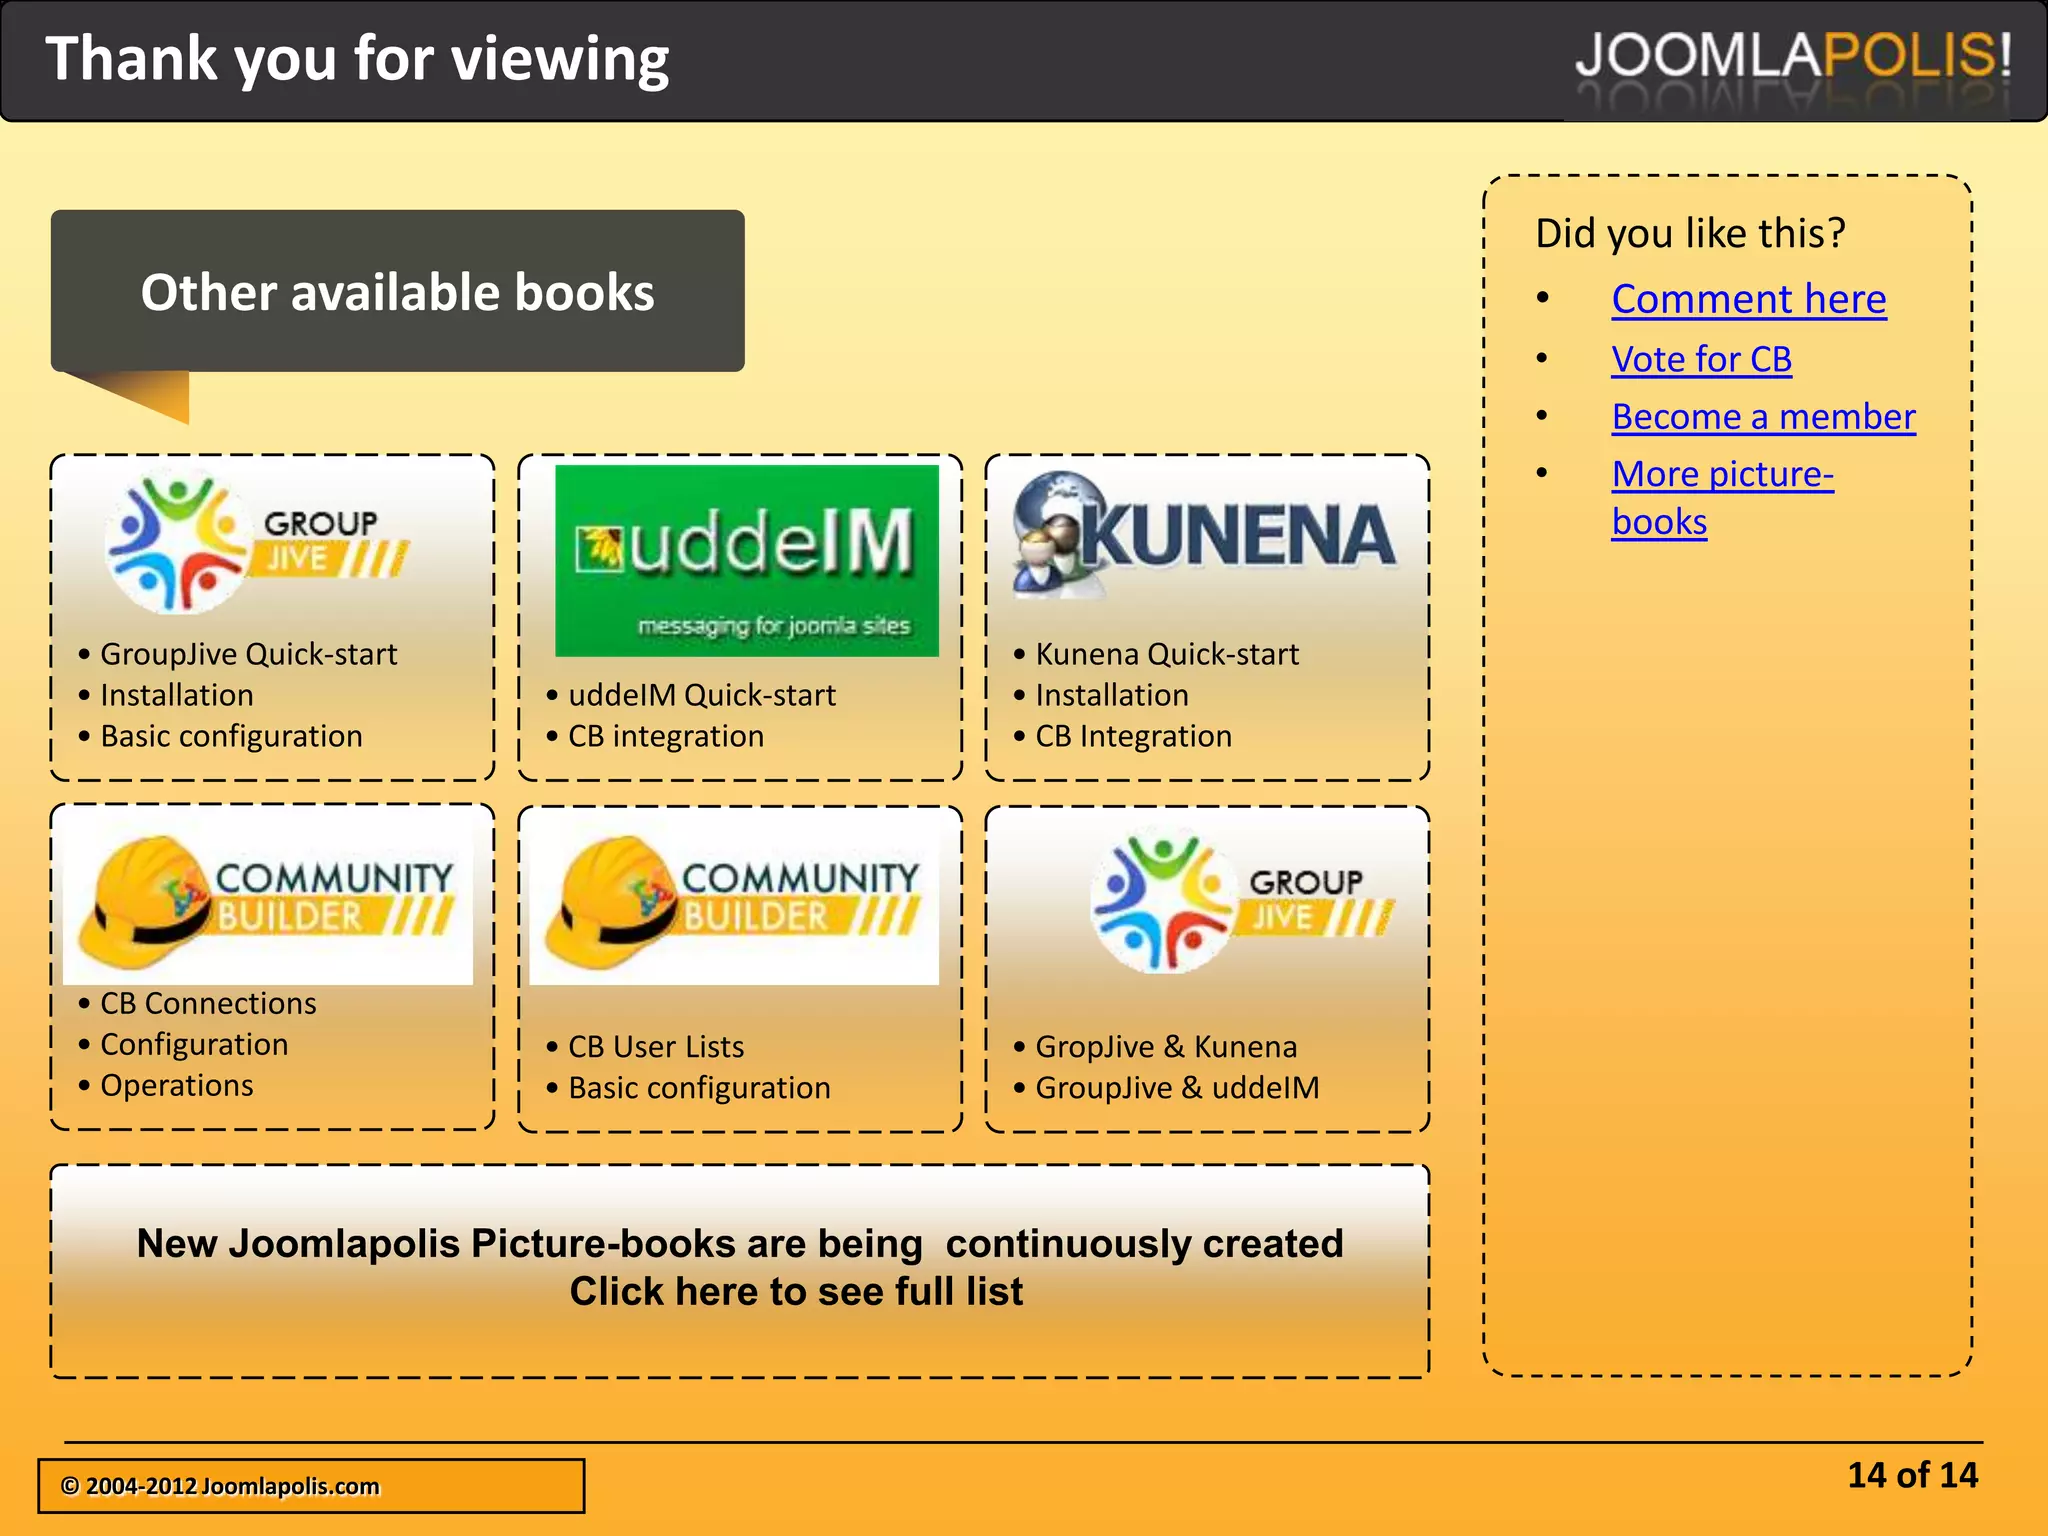The width and height of the screenshot is (2048, 1536).
Task: Click Configuration under CB Connections
Action: pos(194,1044)
